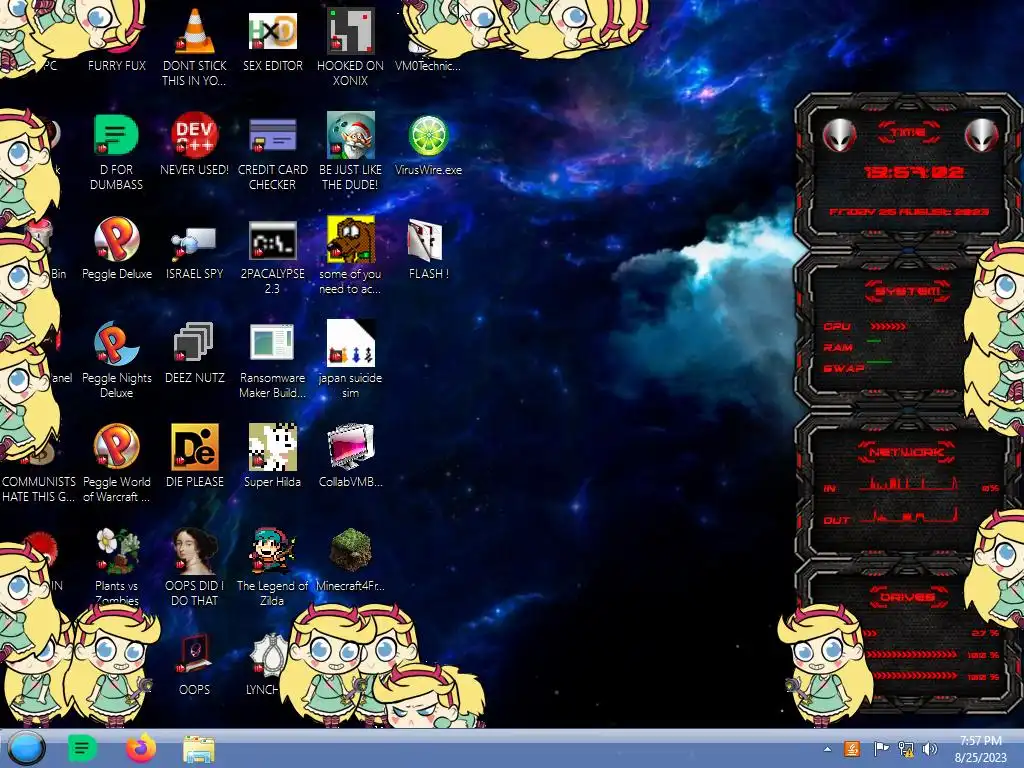The width and height of the screenshot is (1024, 768).
Task: Click the SWAP usage bar
Action: 879,361
